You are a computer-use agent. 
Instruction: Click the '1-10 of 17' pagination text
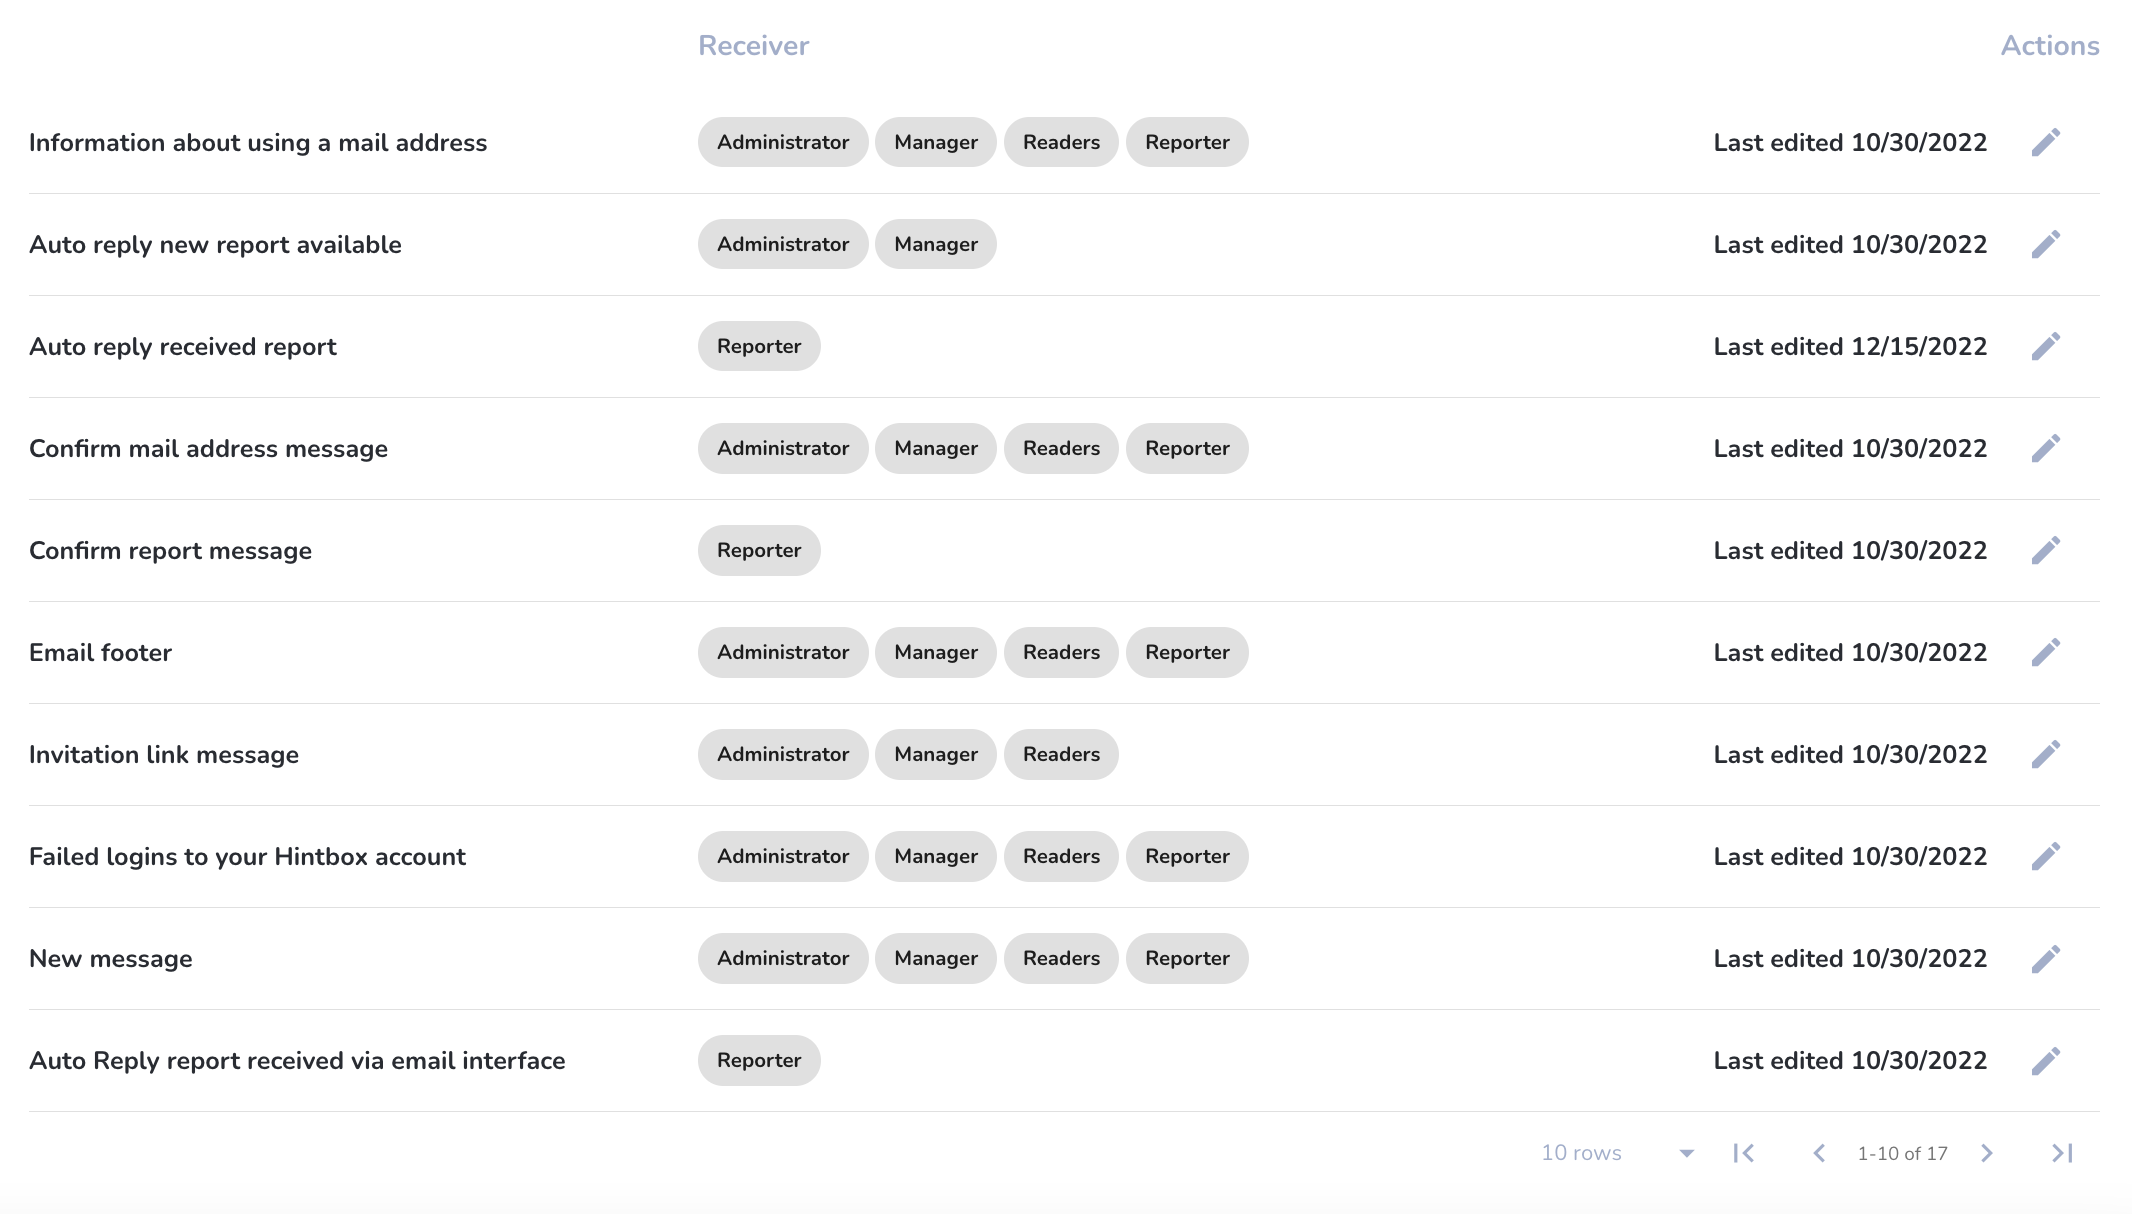click(x=1902, y=1153)
